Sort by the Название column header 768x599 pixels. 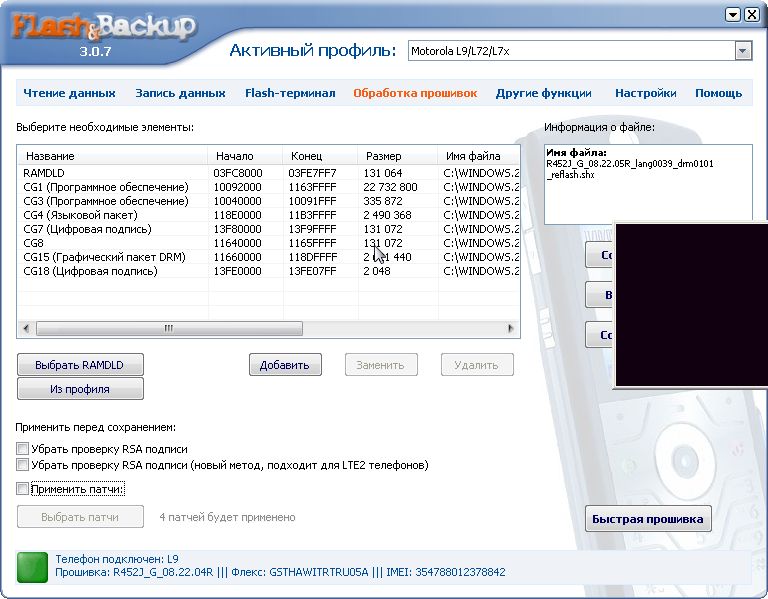click(x=113, y=156)
